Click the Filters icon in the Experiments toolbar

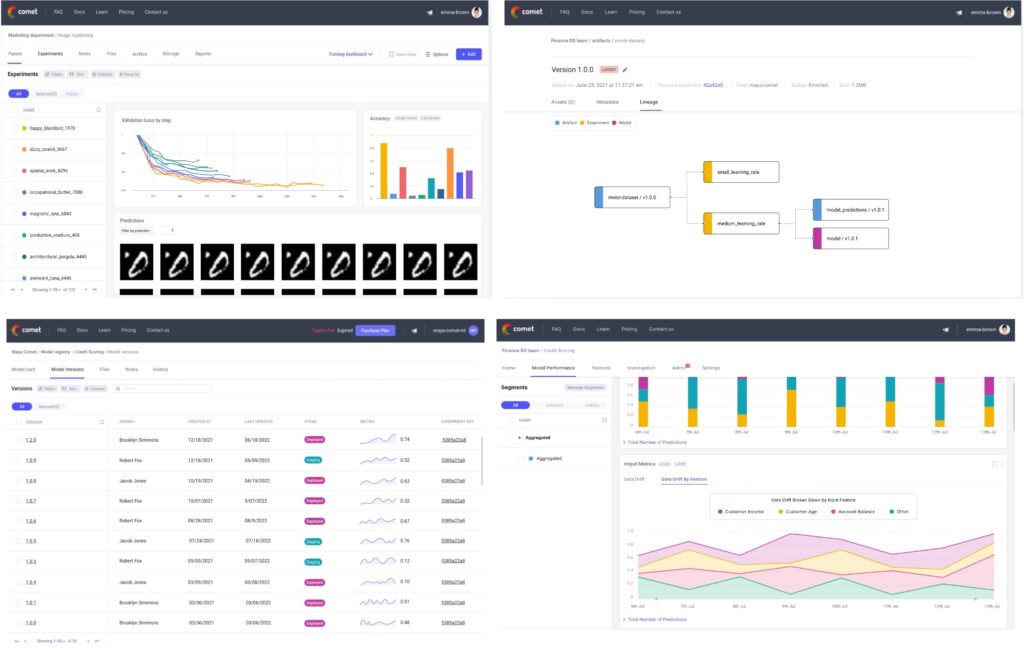pos(48,74)
